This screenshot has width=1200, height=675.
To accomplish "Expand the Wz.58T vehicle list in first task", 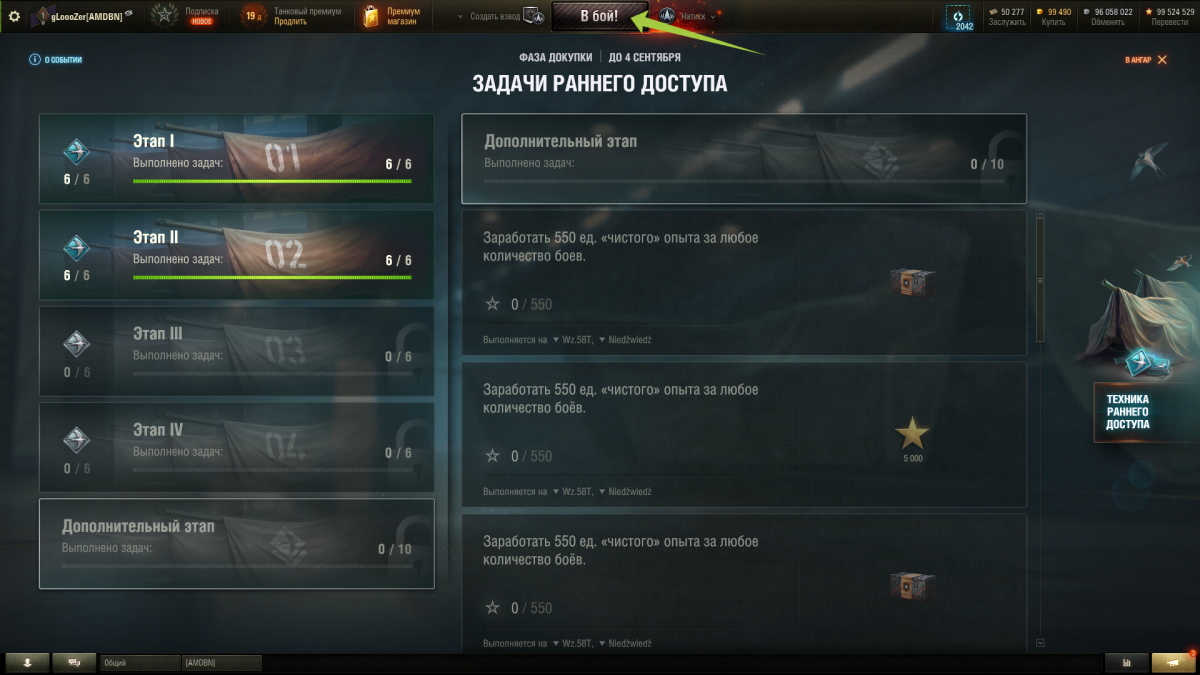I will click(573, 340).
